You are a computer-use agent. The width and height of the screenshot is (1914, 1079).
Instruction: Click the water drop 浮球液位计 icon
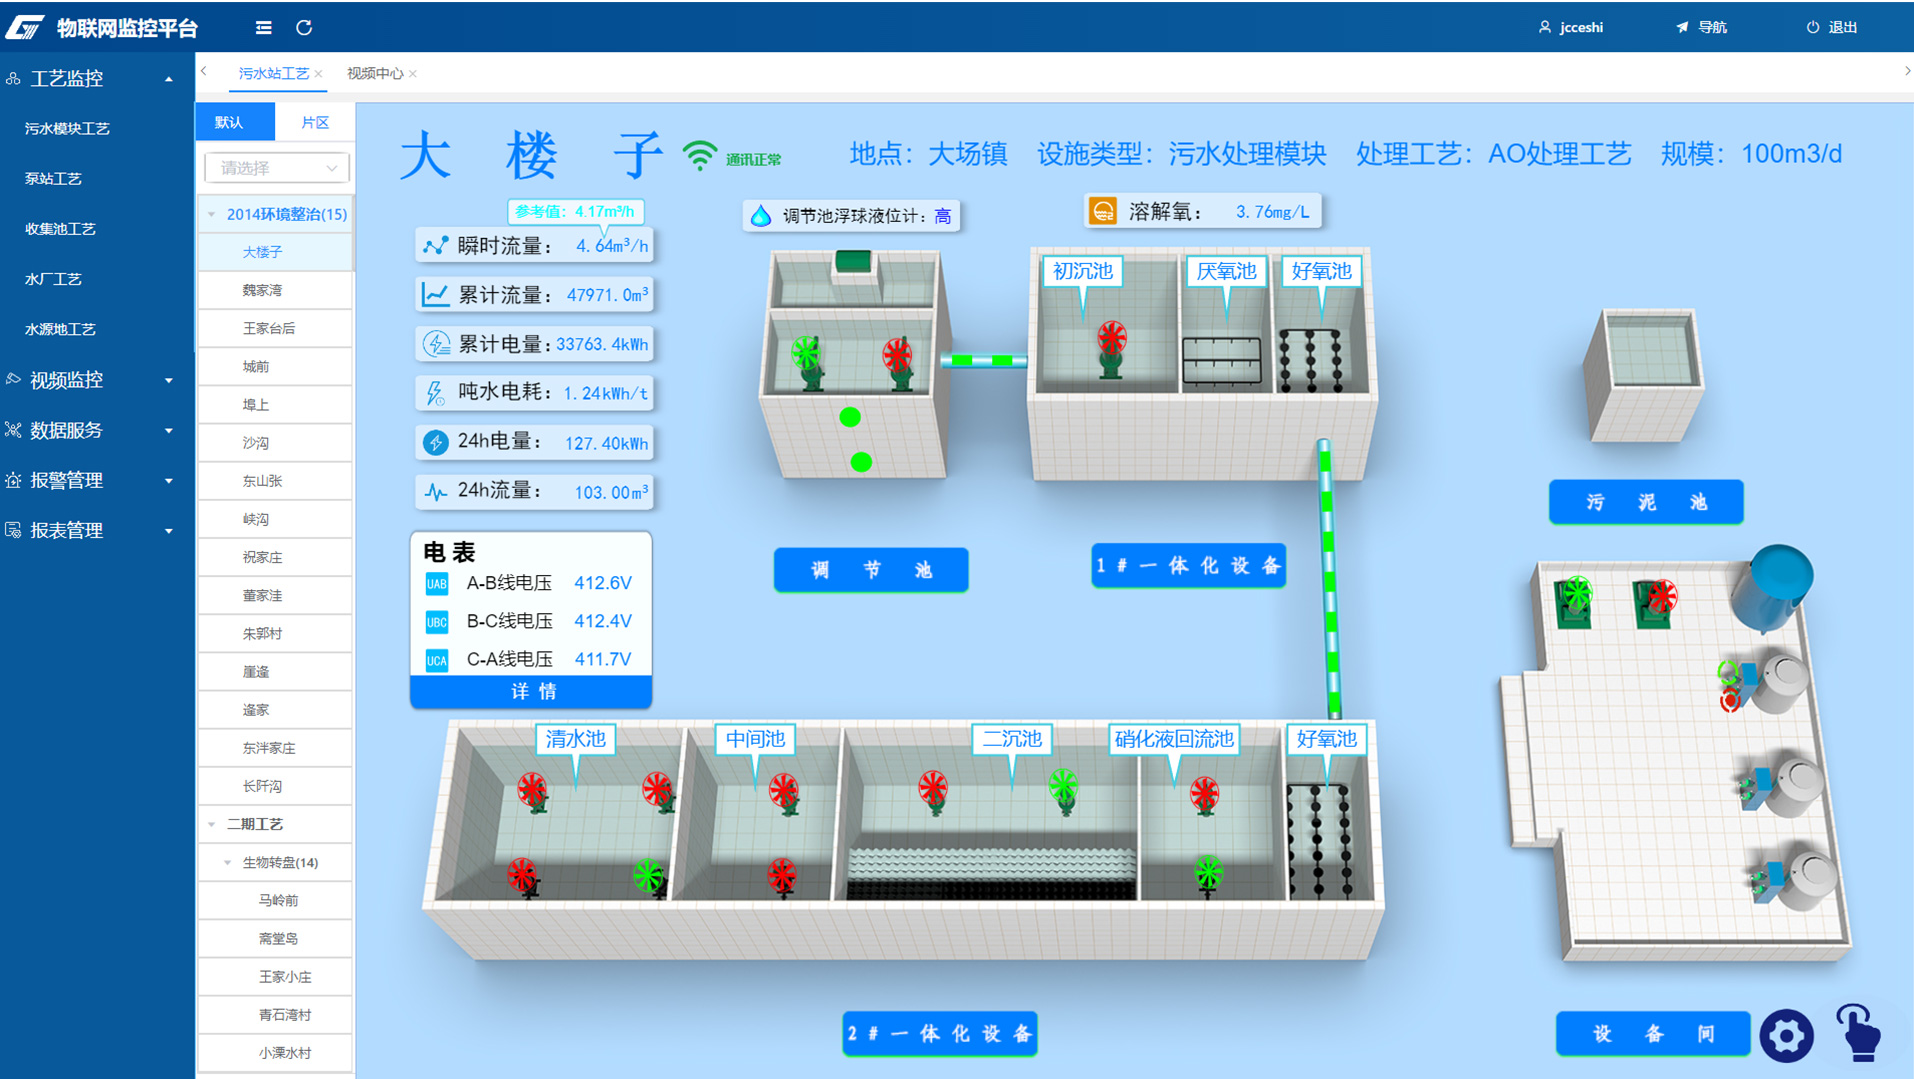click(x=761, y=216)
